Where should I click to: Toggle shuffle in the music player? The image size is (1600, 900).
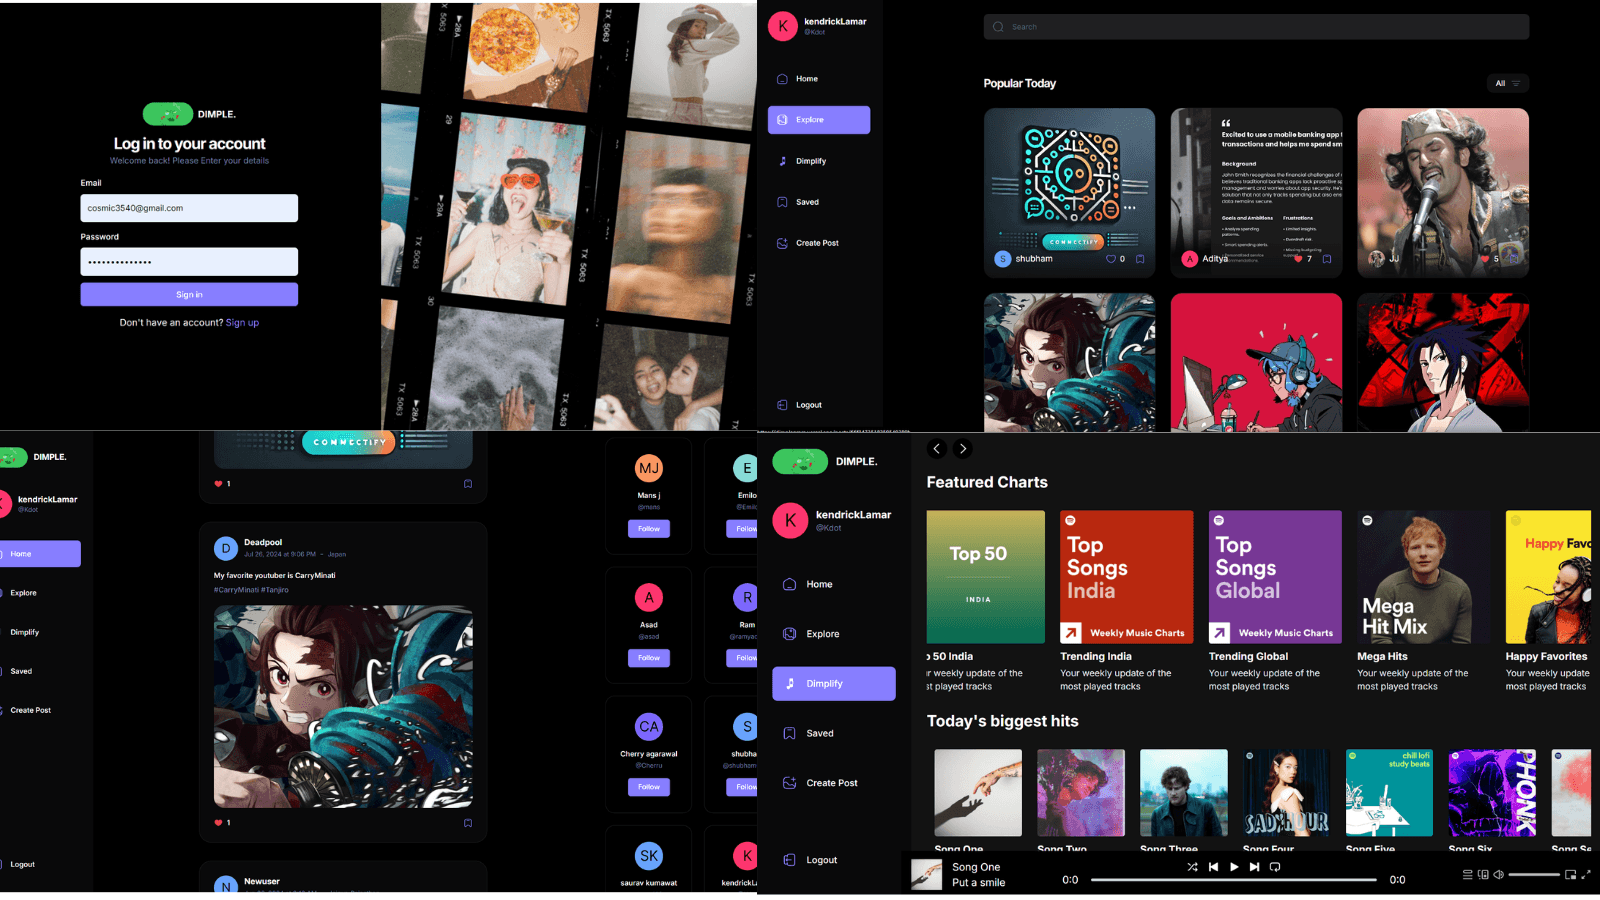pyautogui.click(x=1192, y=867)
